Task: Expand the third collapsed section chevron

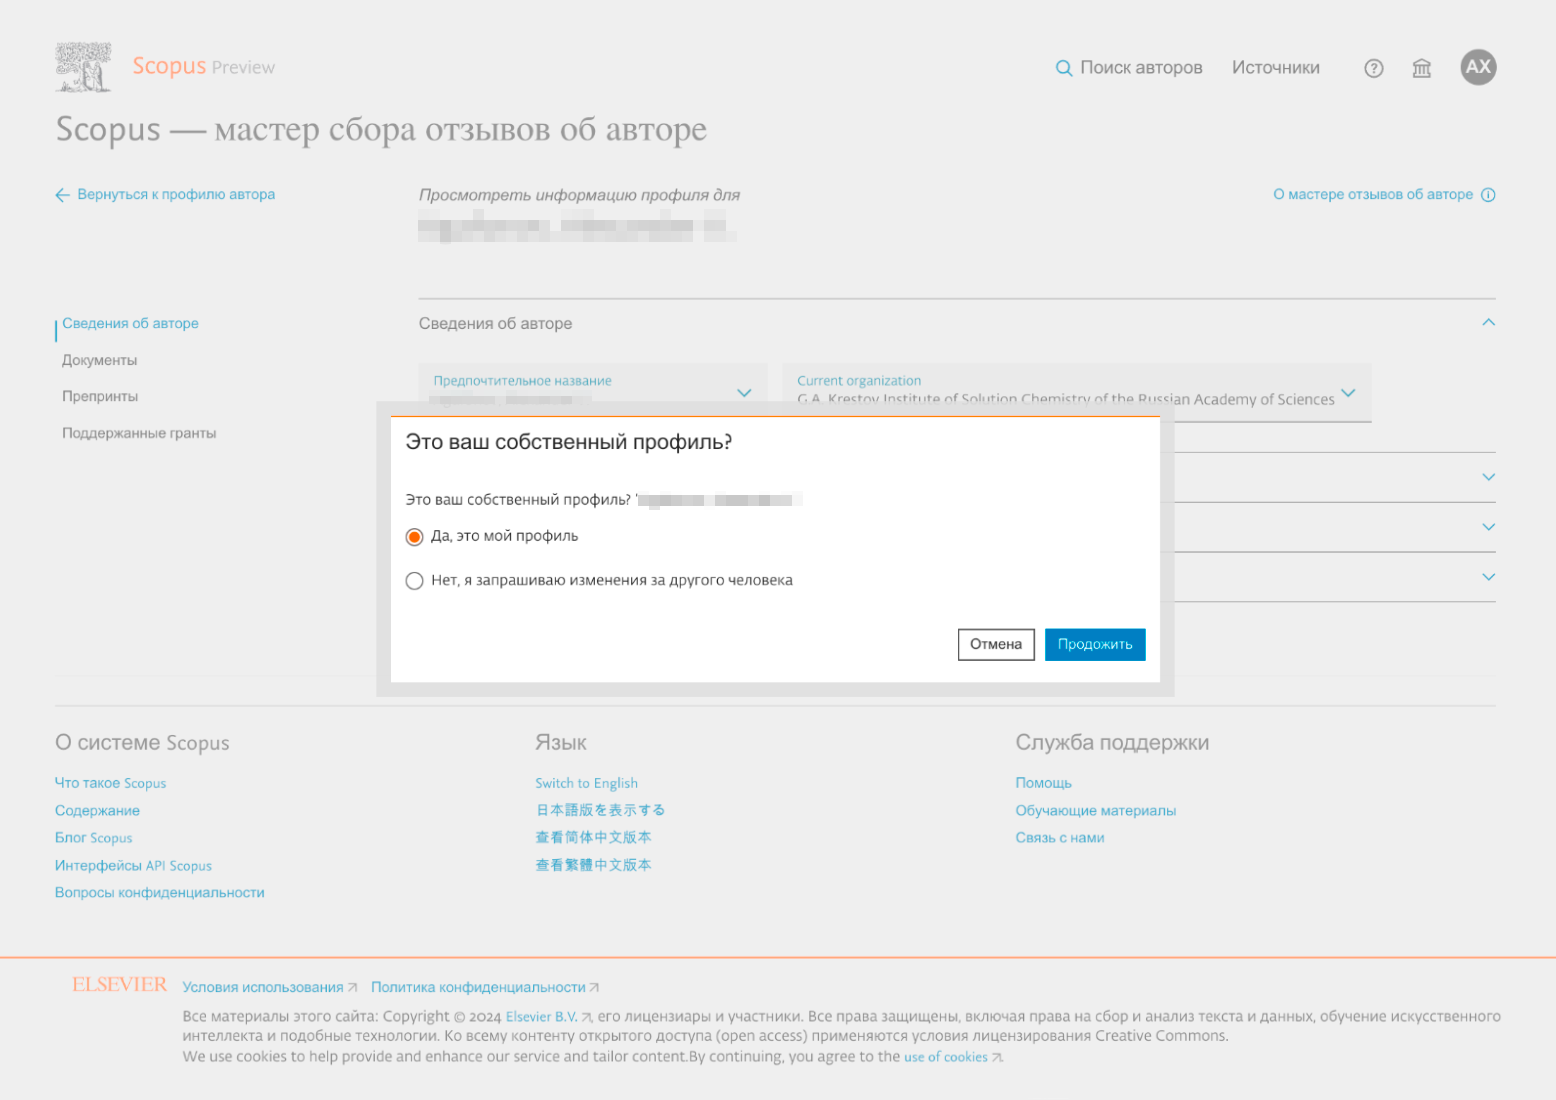Action: (1488, 527)
